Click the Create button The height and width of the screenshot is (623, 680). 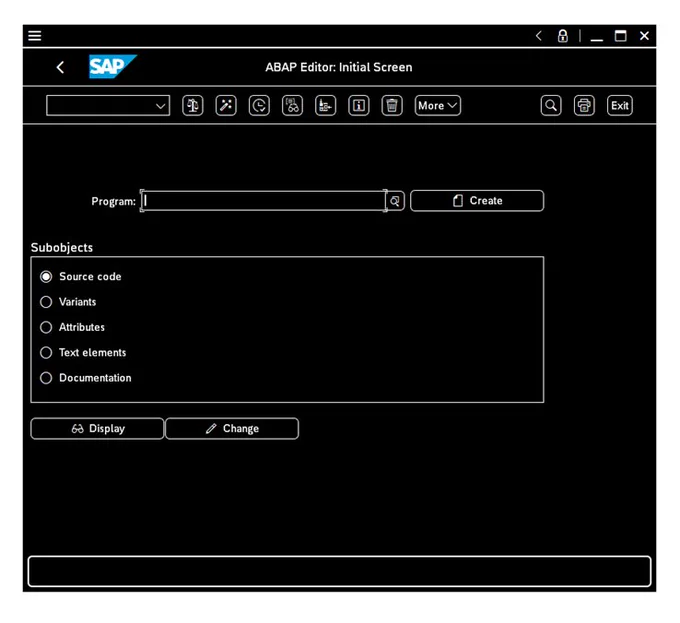click(477, 201)
